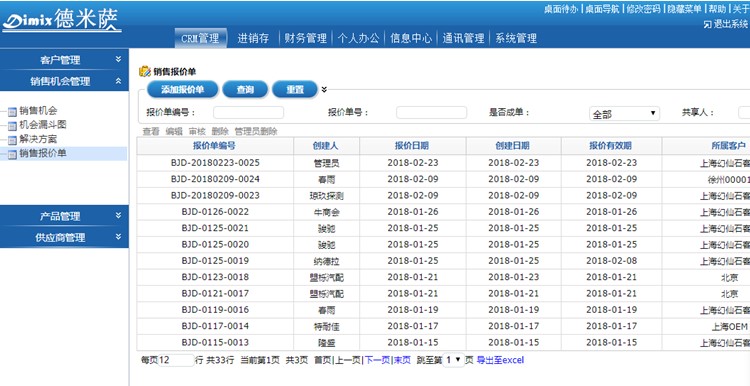This screenshot has height=386, width=750.
Task: Focus the 报价单编号 search input
Action: point(248,113)
